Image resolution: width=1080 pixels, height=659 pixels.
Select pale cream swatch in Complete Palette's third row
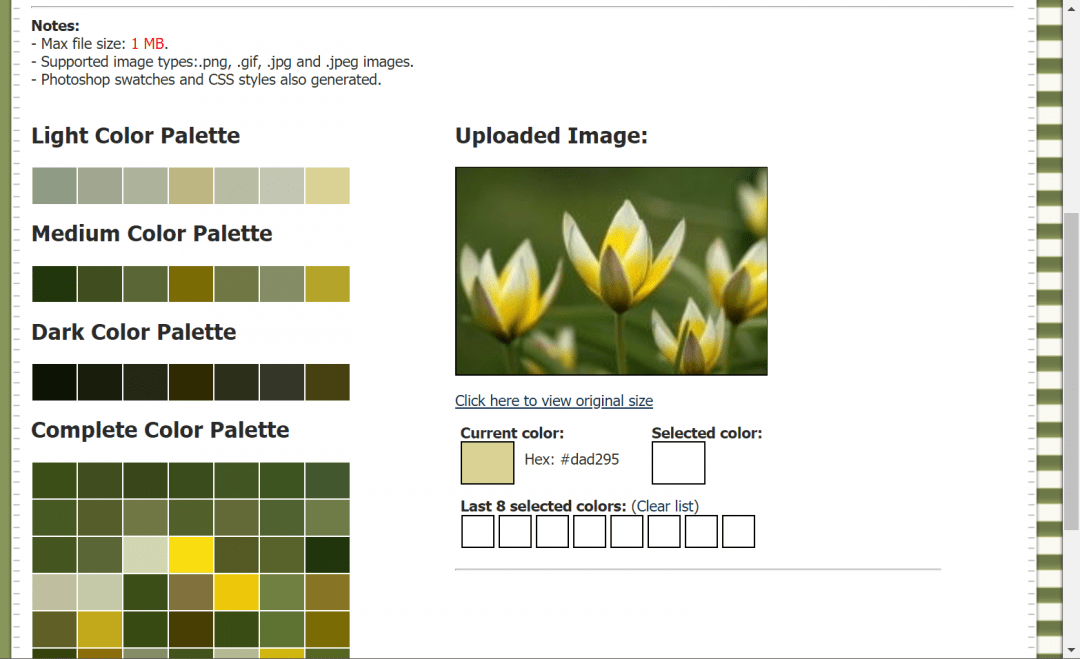tap(145, 554)
